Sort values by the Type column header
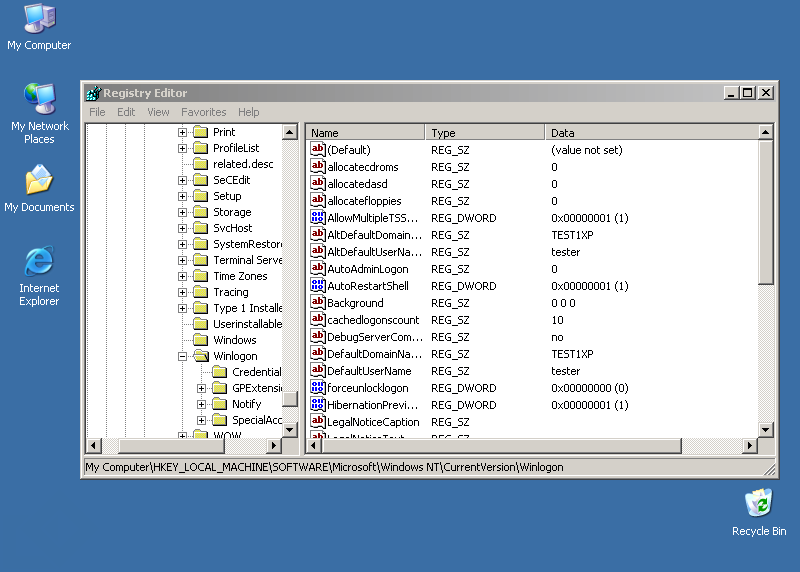This screenshot has height=572, width=800. pyautogui.click(x=485, y=133)
